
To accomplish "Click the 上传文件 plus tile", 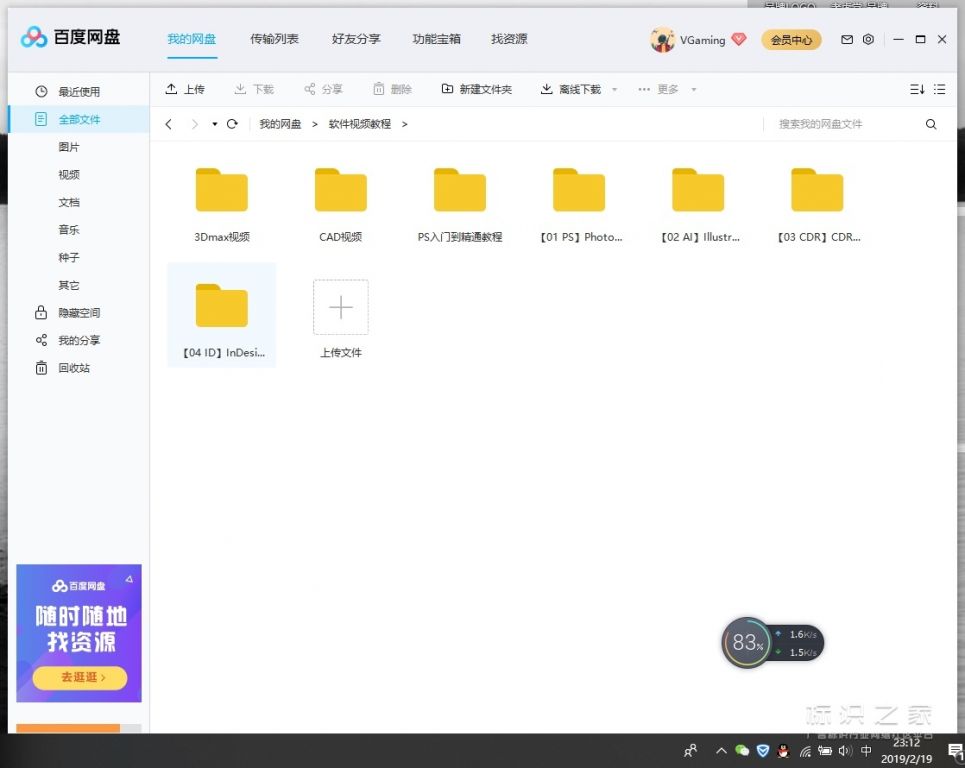I will pos(340,307).
